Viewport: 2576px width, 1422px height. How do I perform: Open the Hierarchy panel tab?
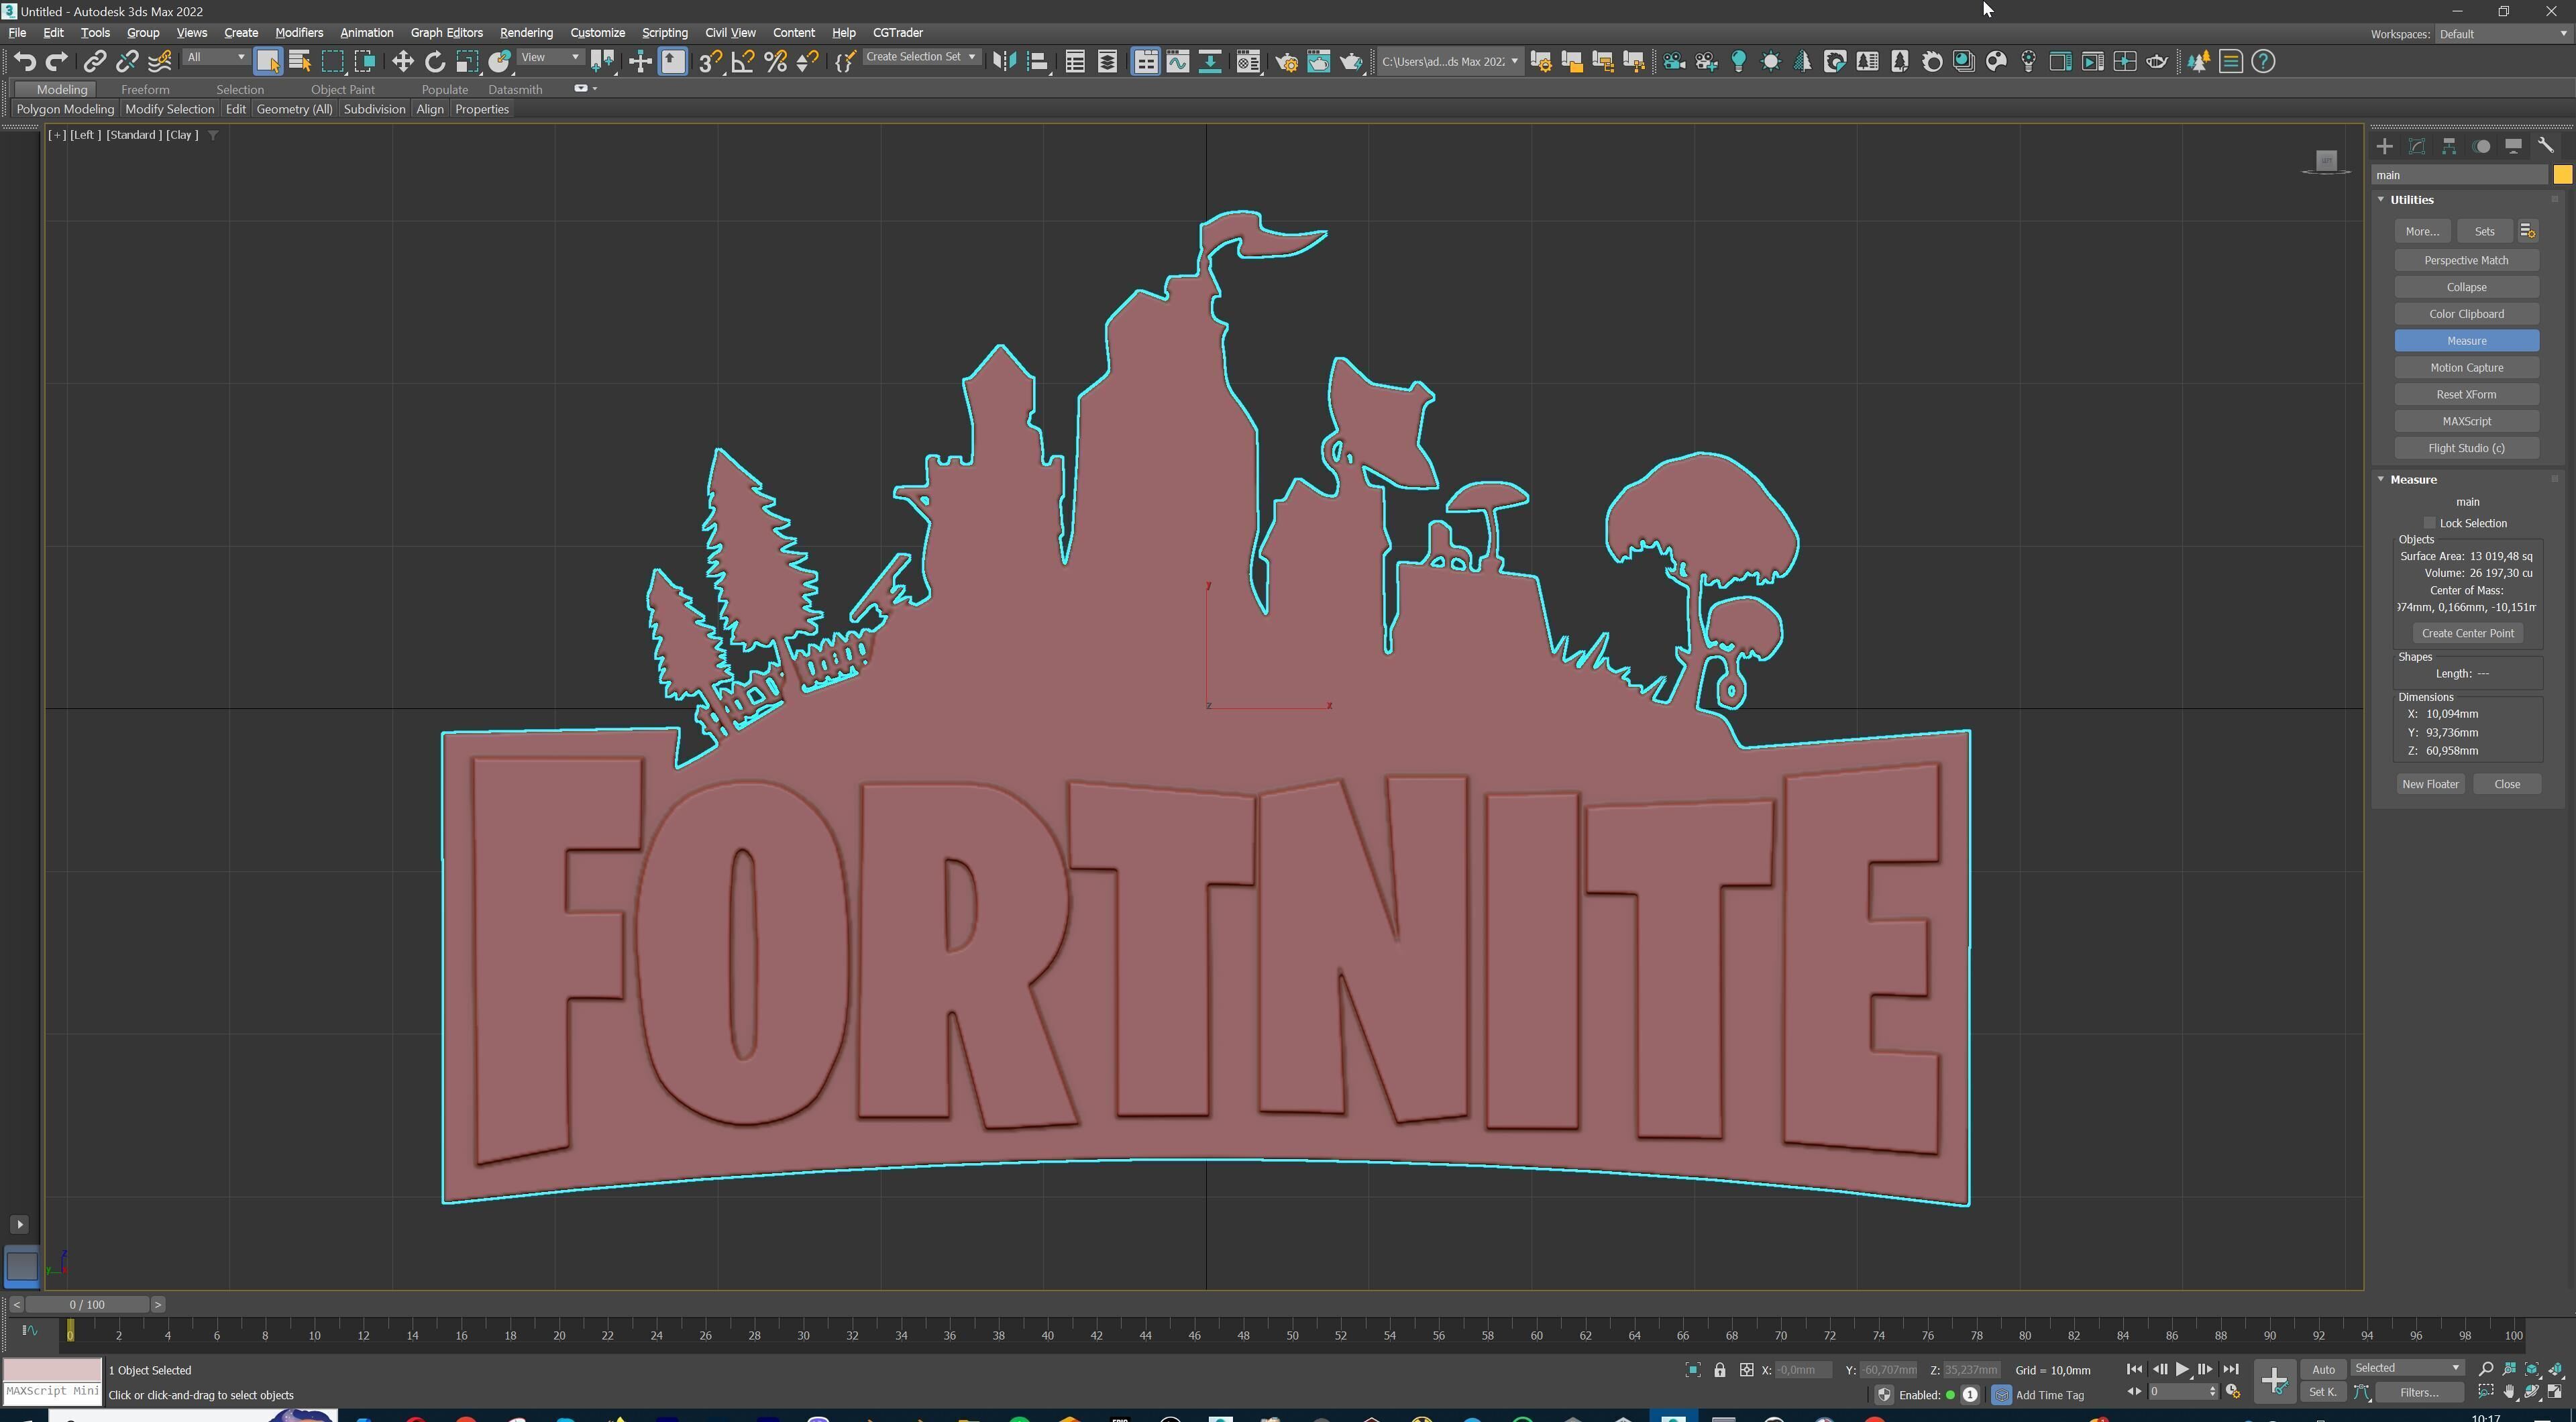pyautogui.click(x=2449, y=146)
